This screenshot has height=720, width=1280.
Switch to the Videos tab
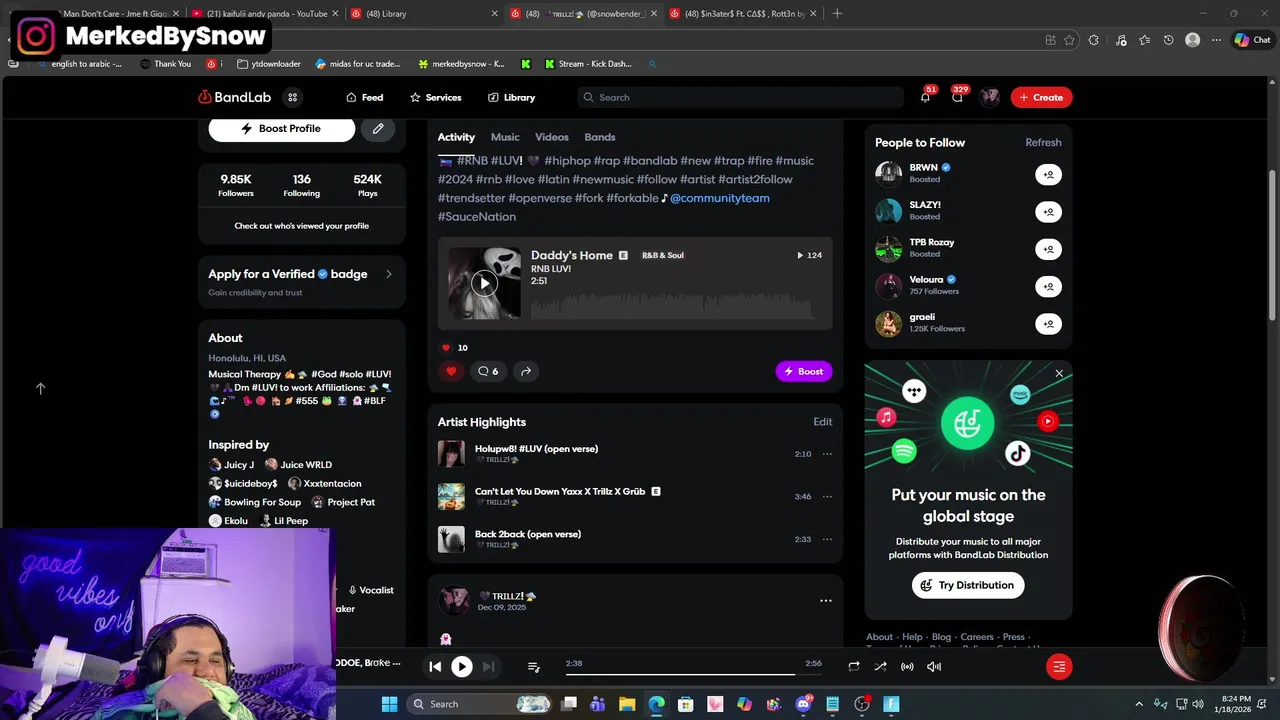click(x=552, y=137)
